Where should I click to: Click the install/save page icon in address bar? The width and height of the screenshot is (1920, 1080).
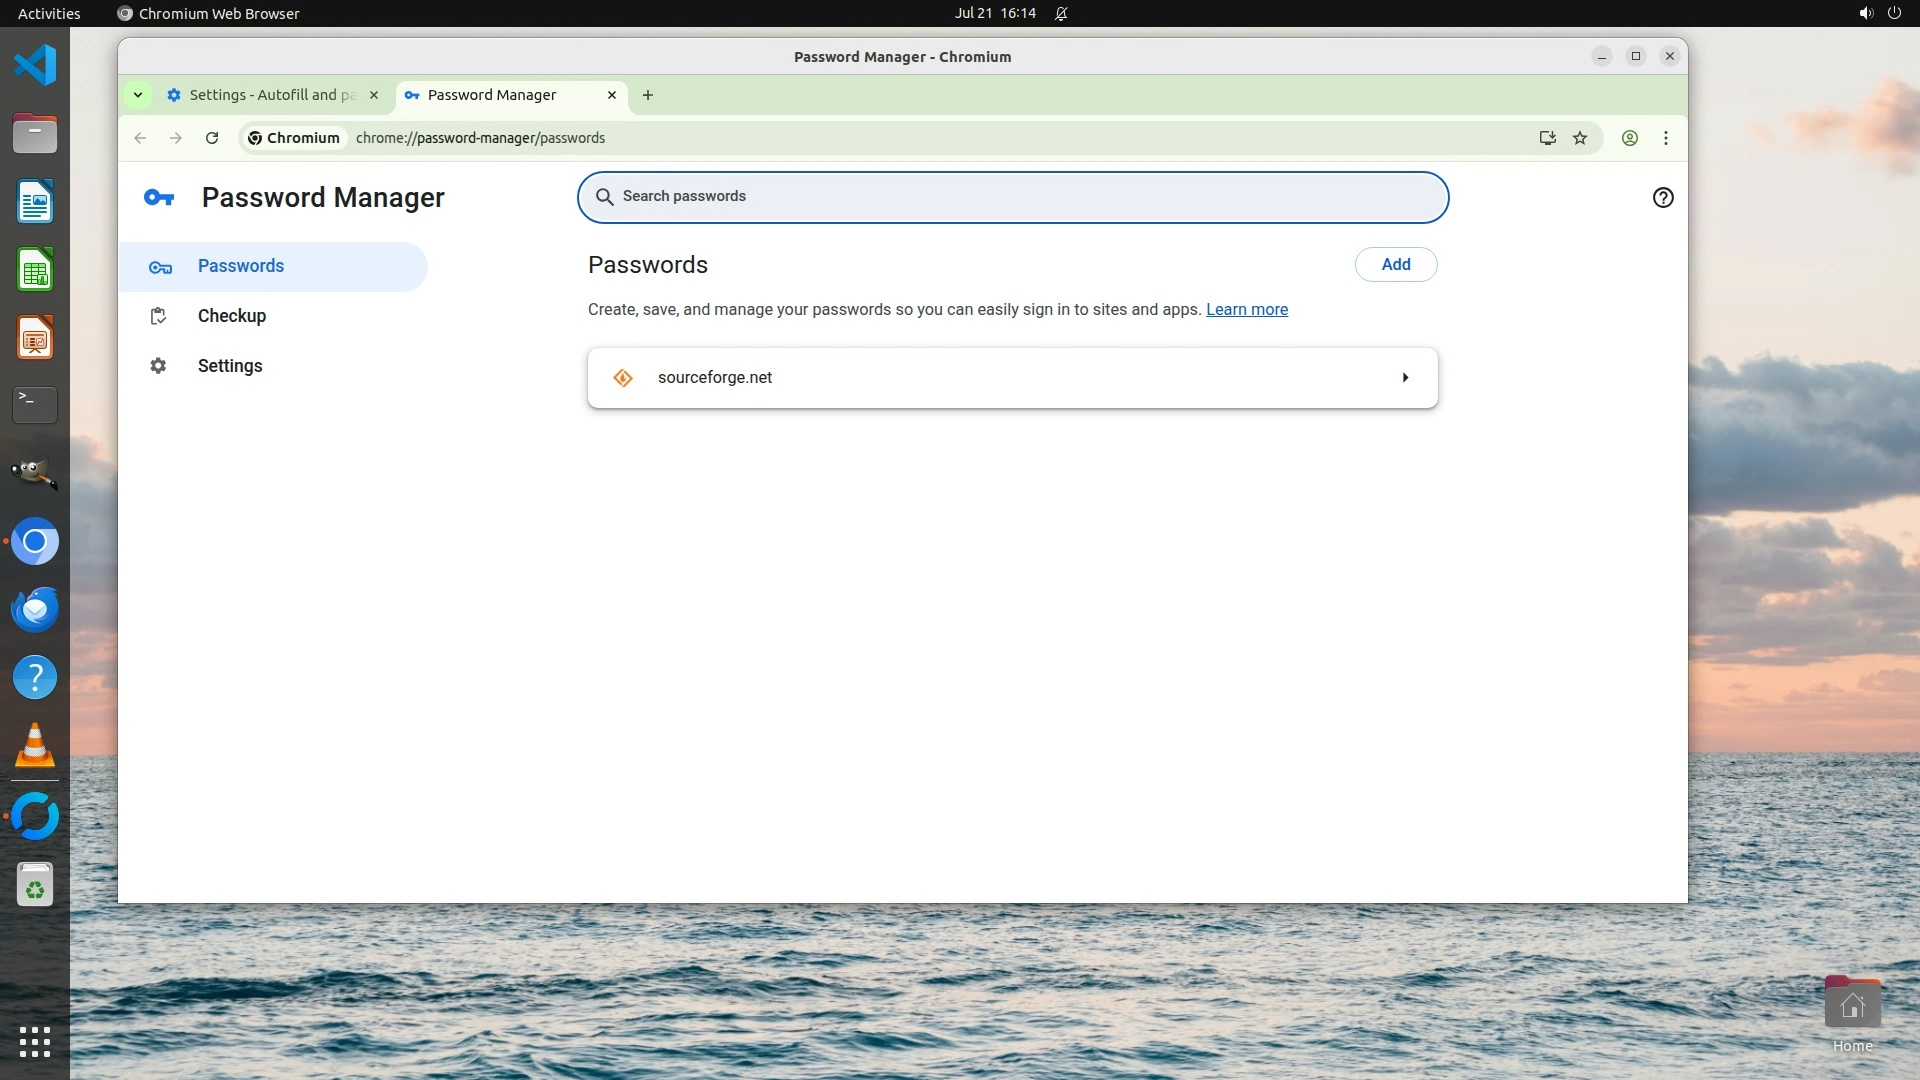point(1547,138)
